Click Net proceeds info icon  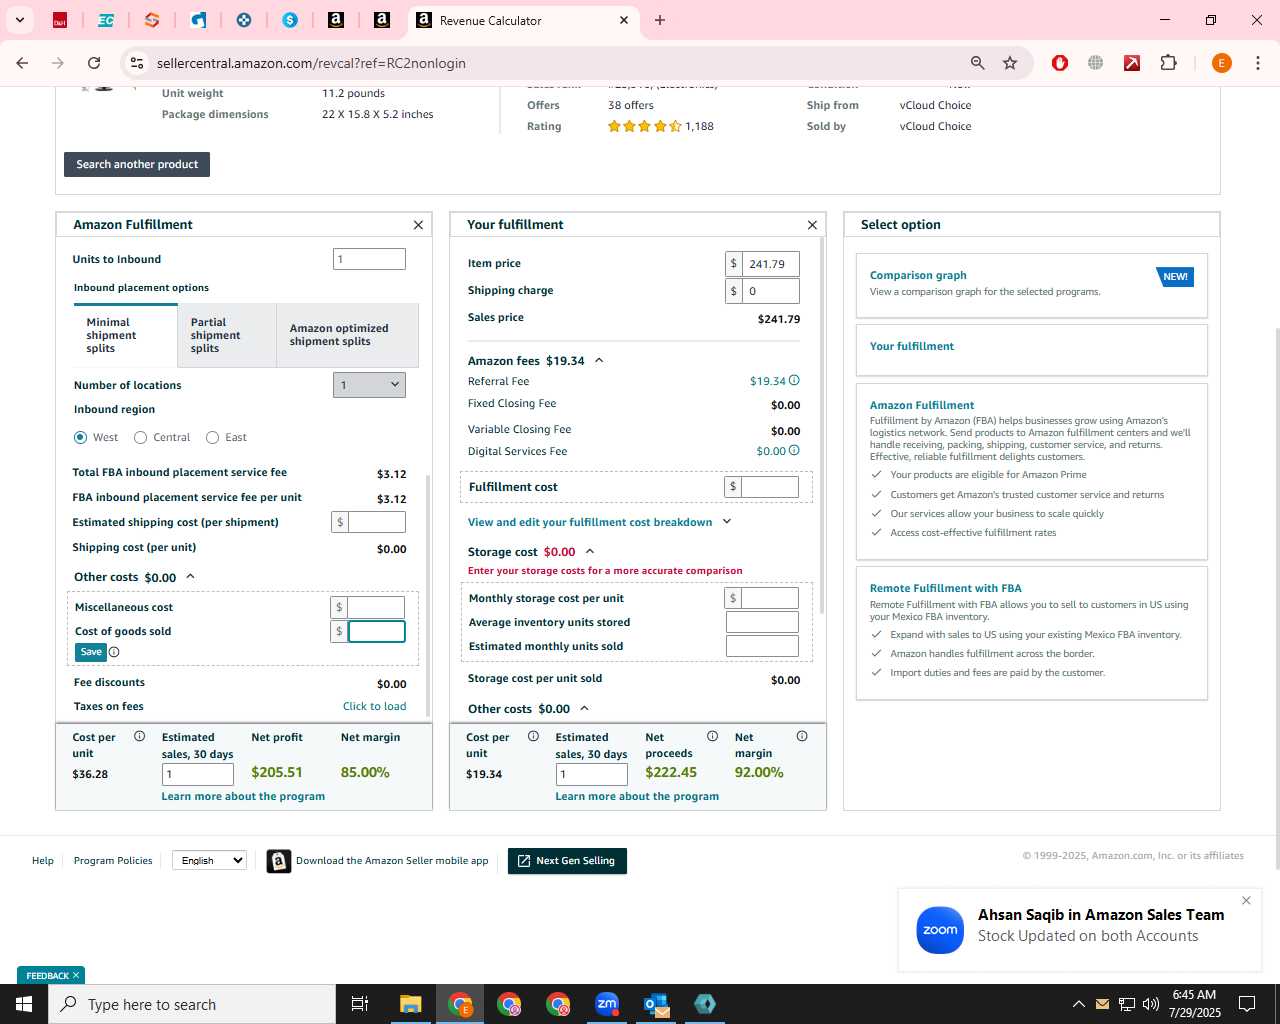(x=712, y=736)
